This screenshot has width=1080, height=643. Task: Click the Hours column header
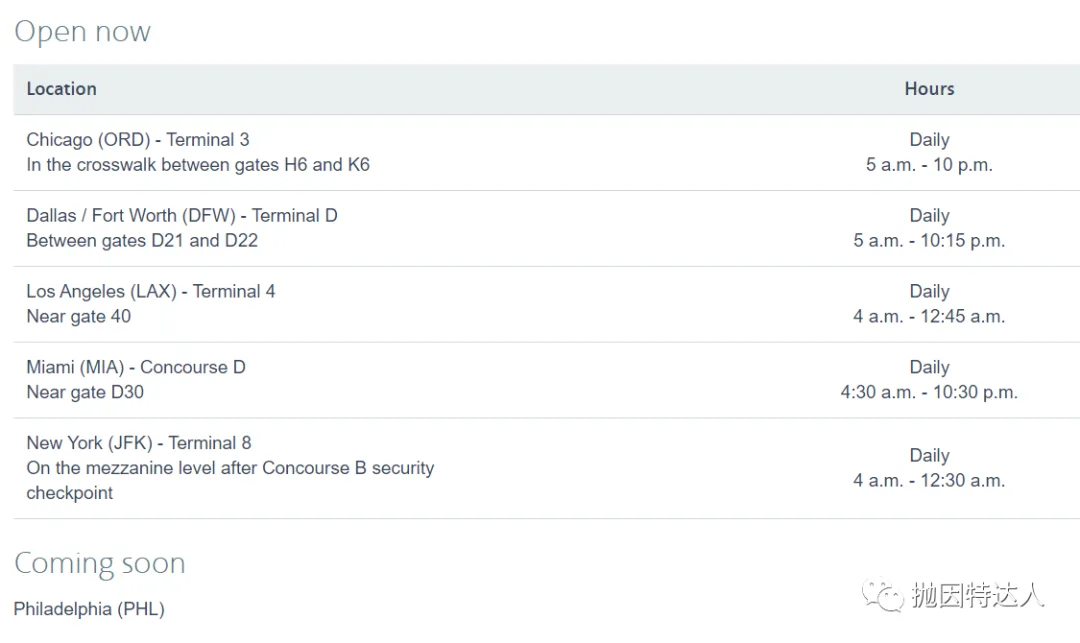click(x=929, y=89)
